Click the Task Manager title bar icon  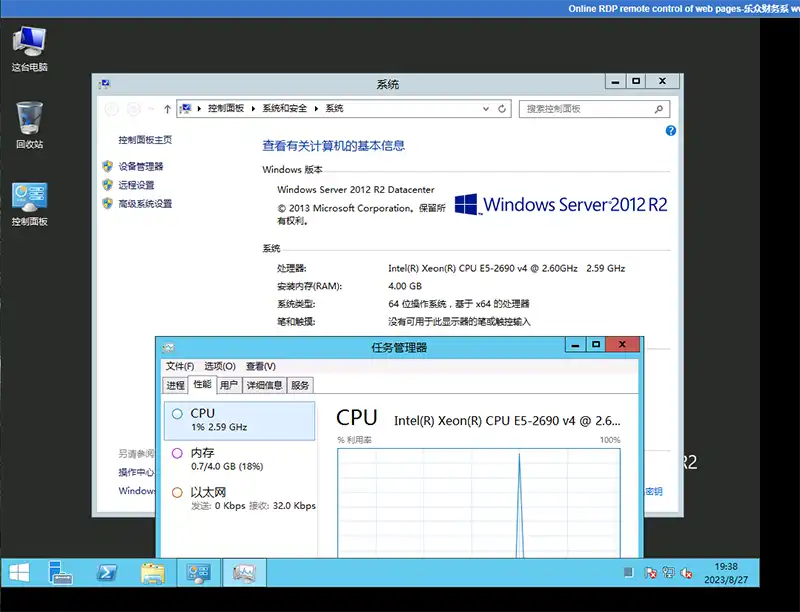coord(168,348)
